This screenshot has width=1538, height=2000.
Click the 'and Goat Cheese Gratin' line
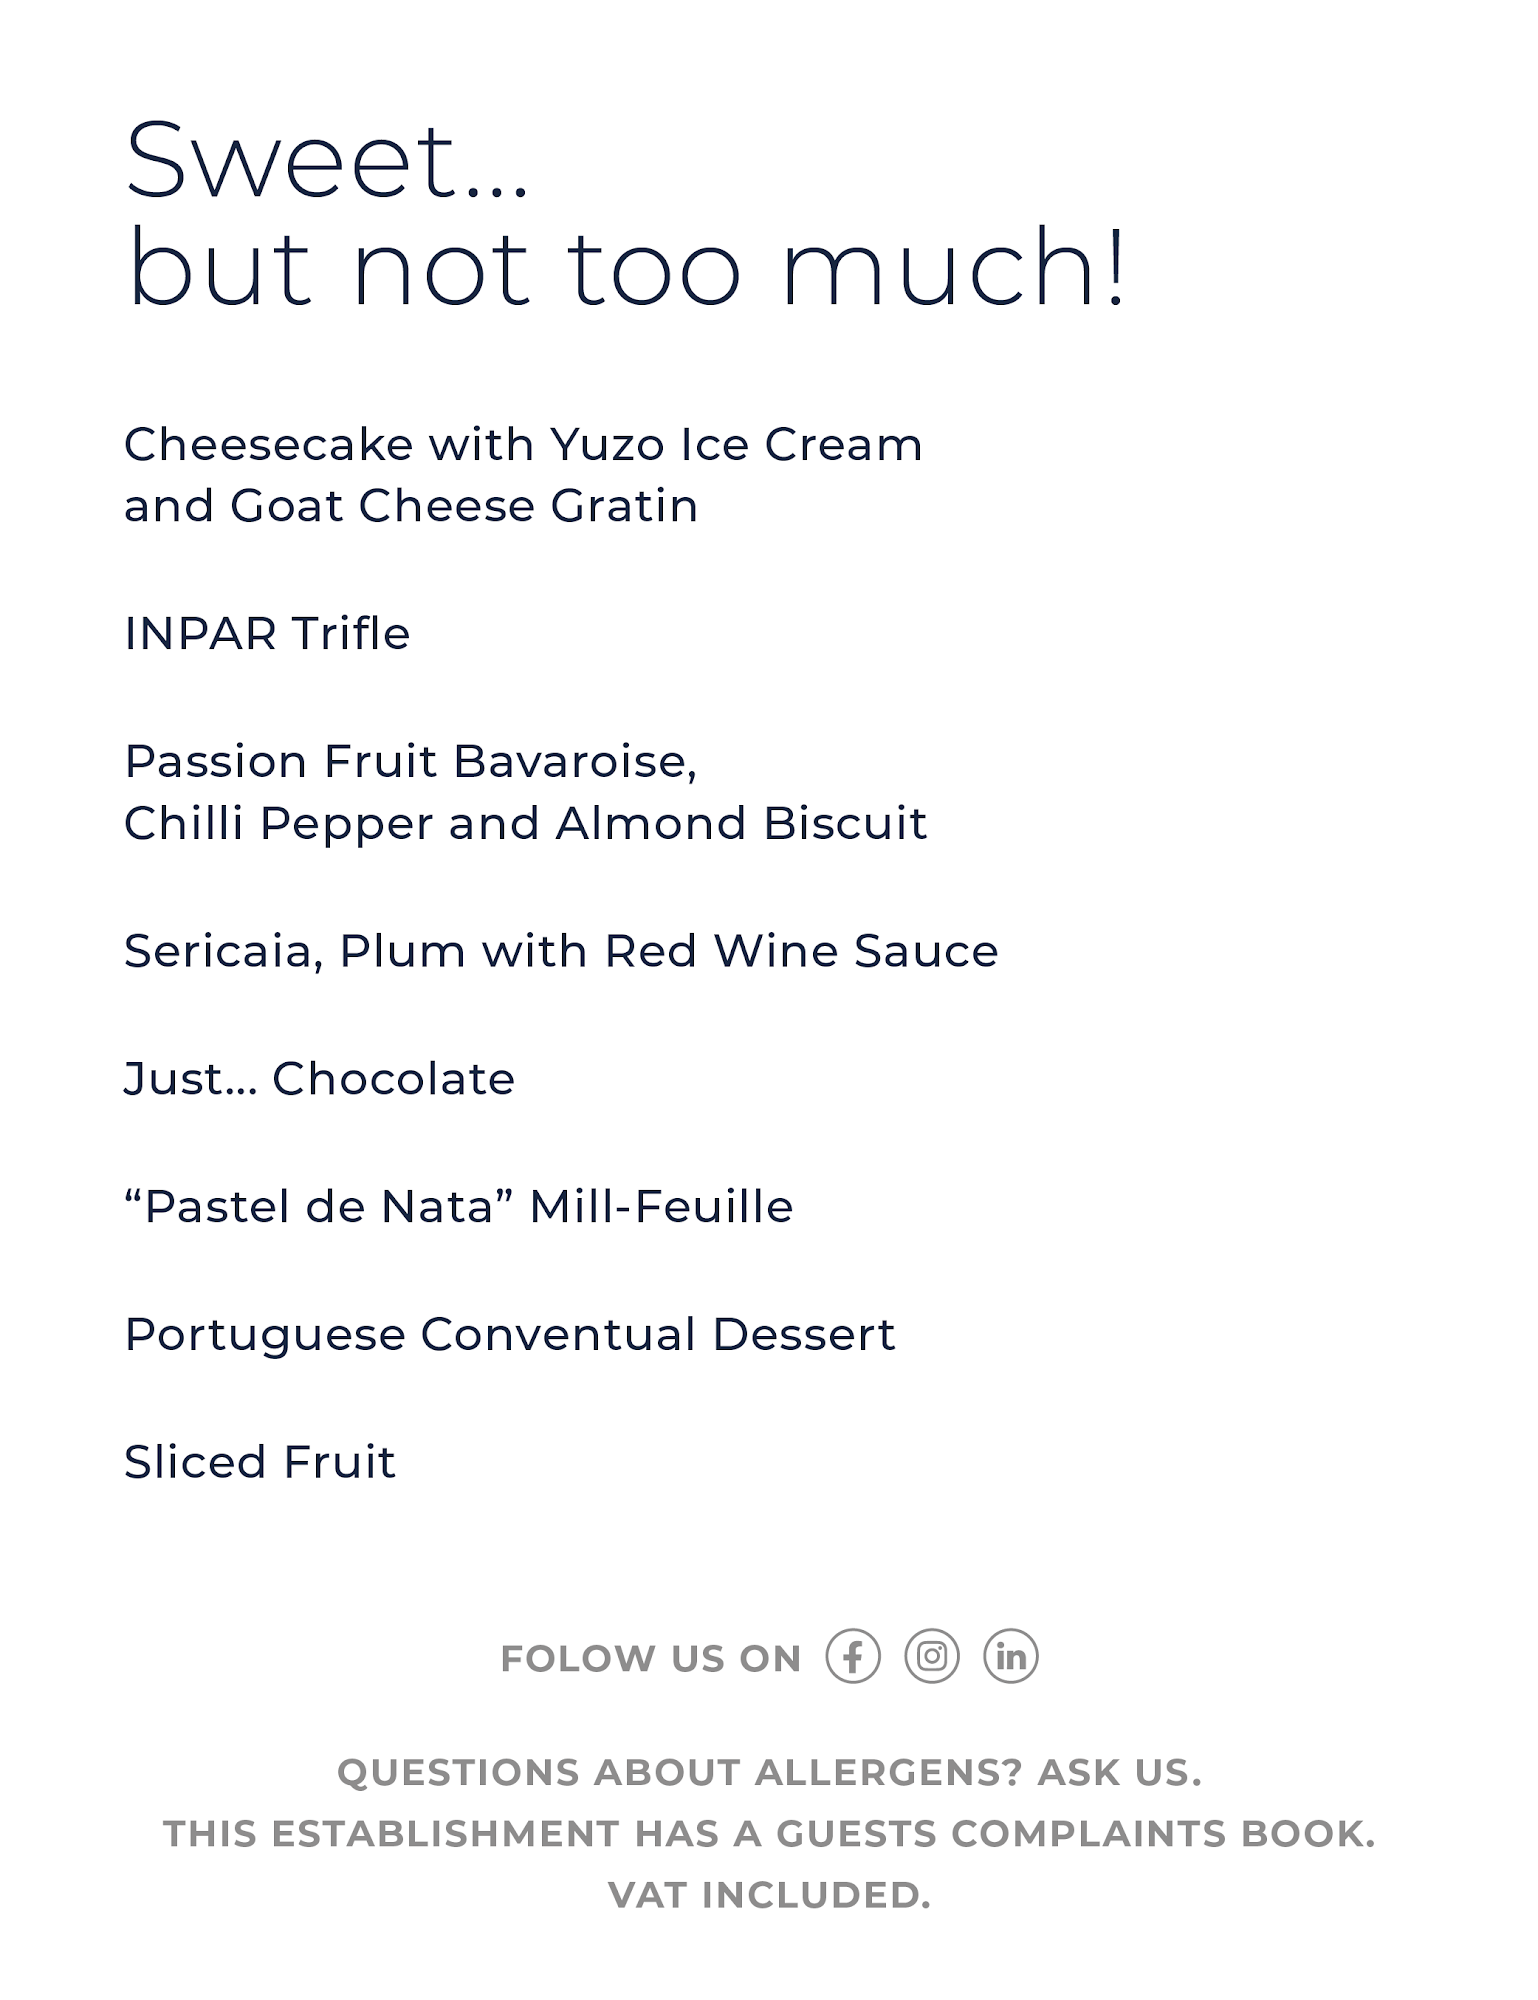[x=410, y=506]
